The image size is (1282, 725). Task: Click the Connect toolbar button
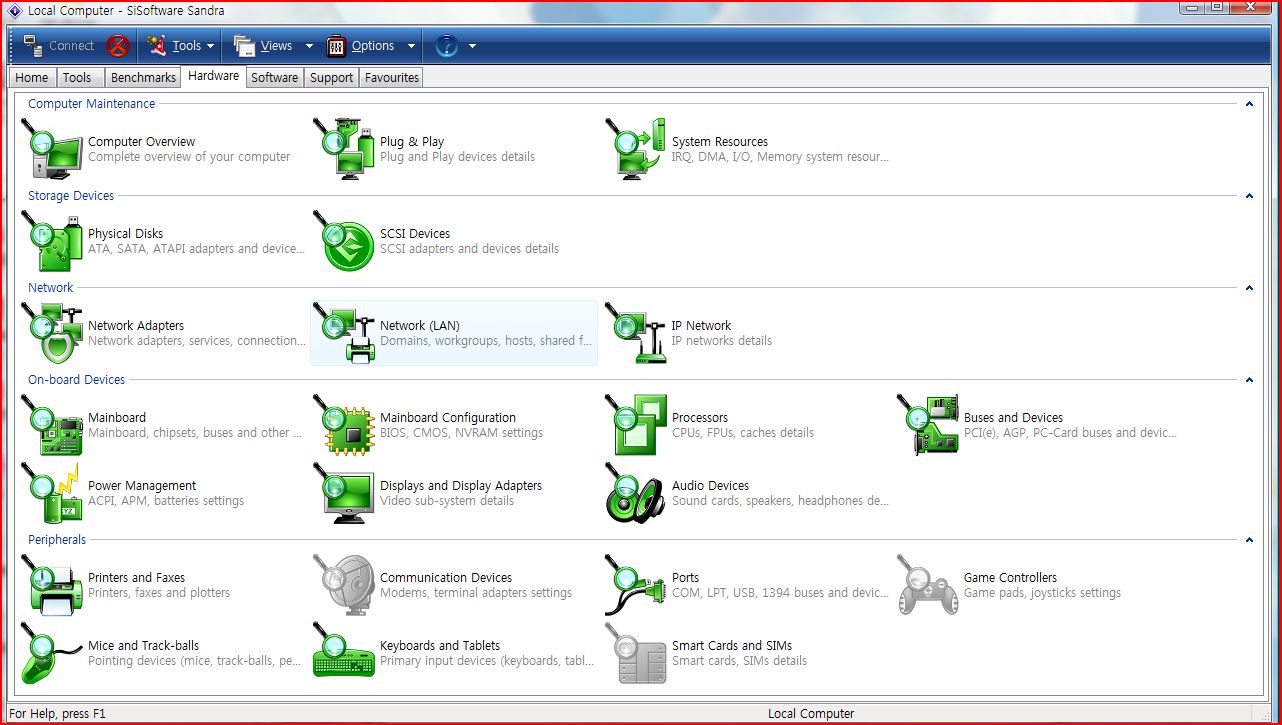(58, 46)
